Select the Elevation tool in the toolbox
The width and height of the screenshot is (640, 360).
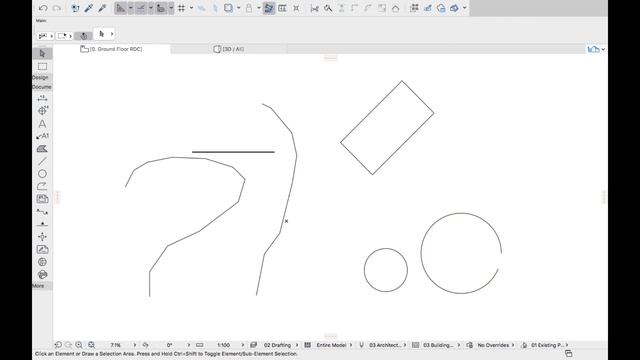click(42, 224)
